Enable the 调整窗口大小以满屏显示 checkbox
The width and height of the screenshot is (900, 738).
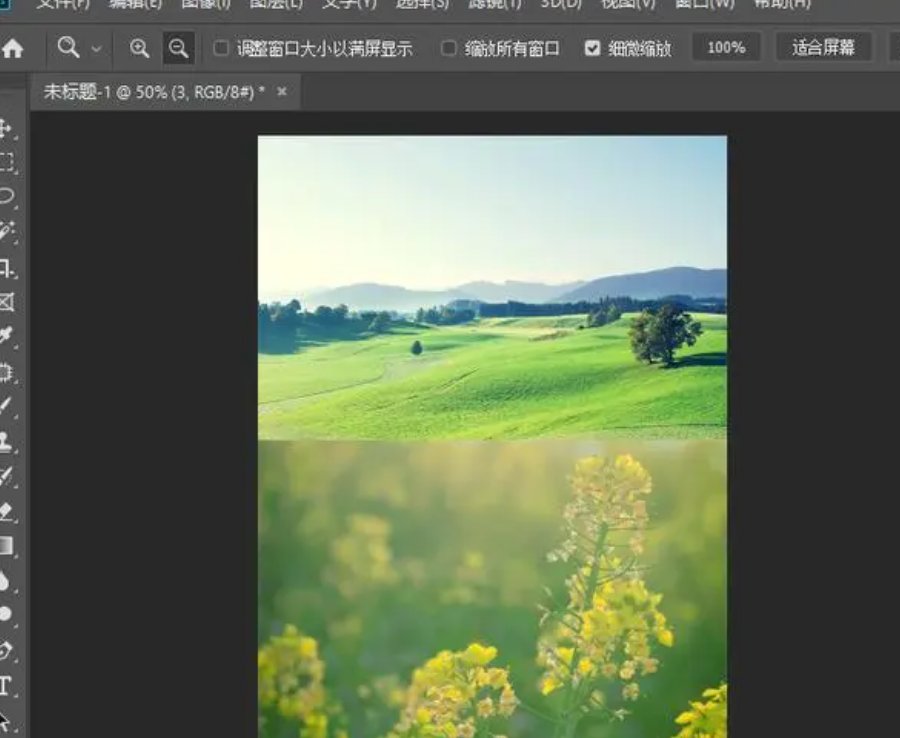pyautogui.click(x=219, y=47)
